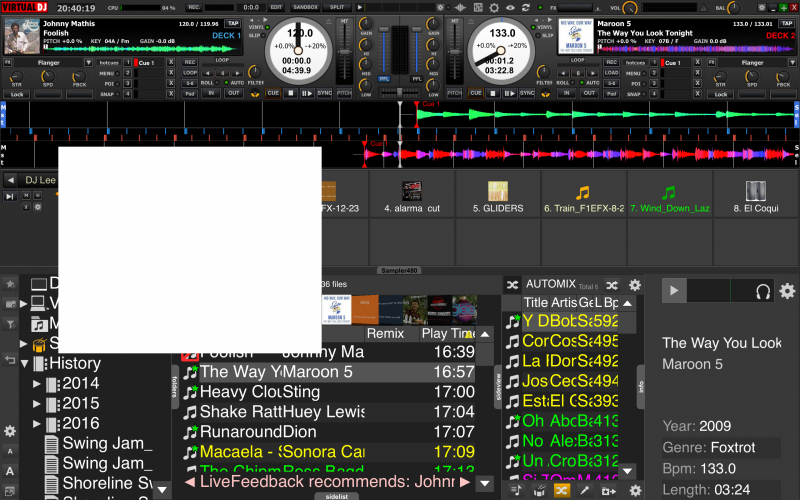Click the favorites star icon in browser sidebar

pyautogui.click(x=10, y=284)
